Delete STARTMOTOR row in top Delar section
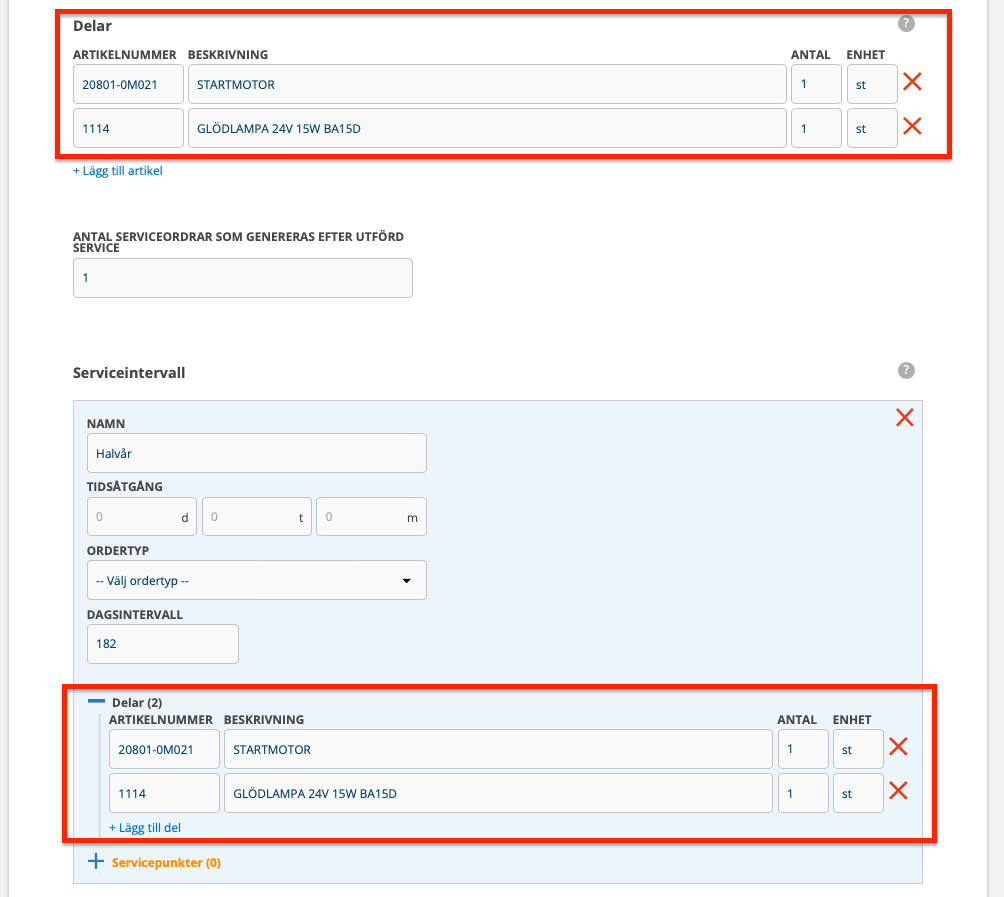Image resolution: width=1004 pixels, height=897 pixels. [x=912, y=82]
